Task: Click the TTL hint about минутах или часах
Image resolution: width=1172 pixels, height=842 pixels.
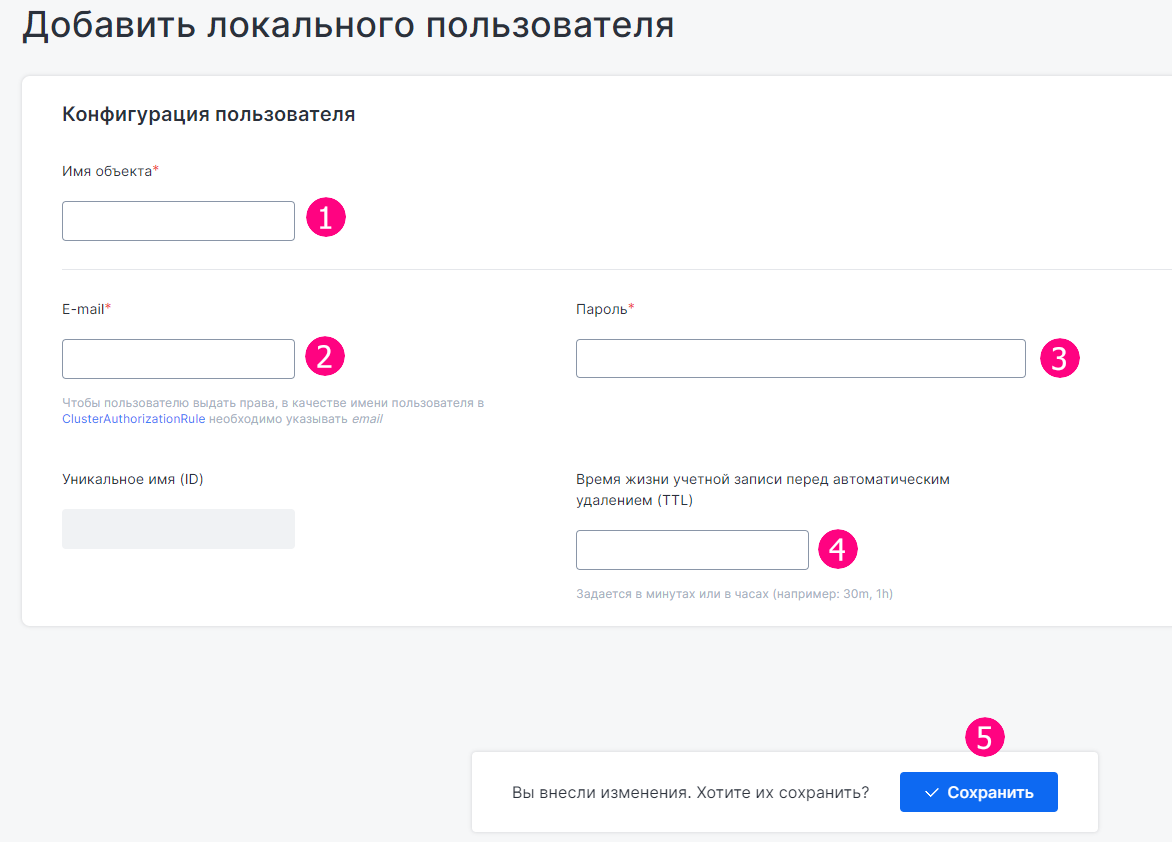Action: pyautogui.click(x=734, y=594)
